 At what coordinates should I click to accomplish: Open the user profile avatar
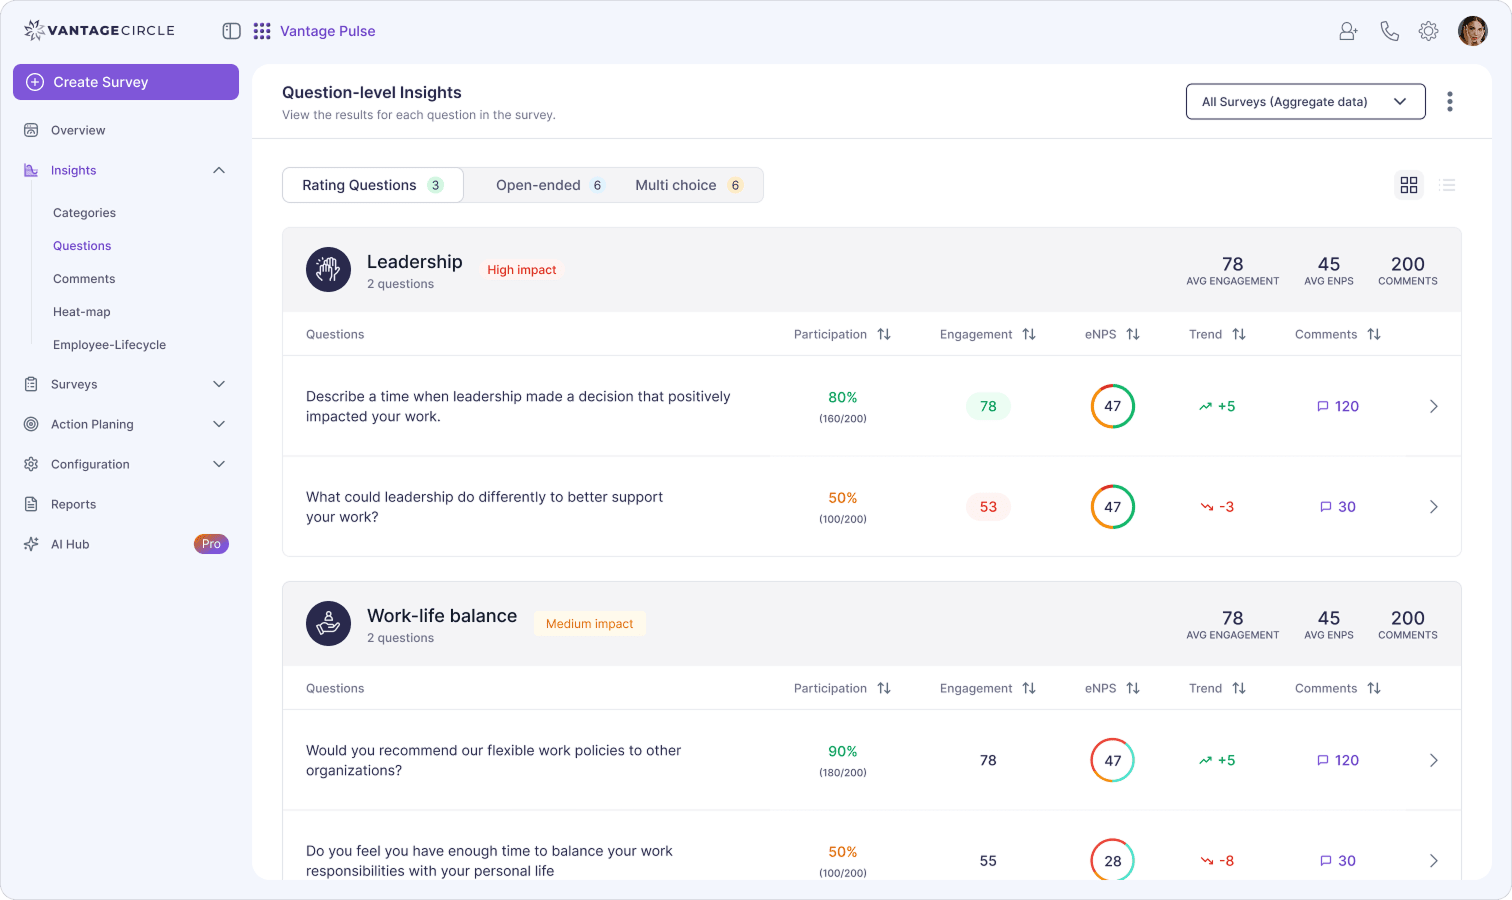[x=1472, y=31]
